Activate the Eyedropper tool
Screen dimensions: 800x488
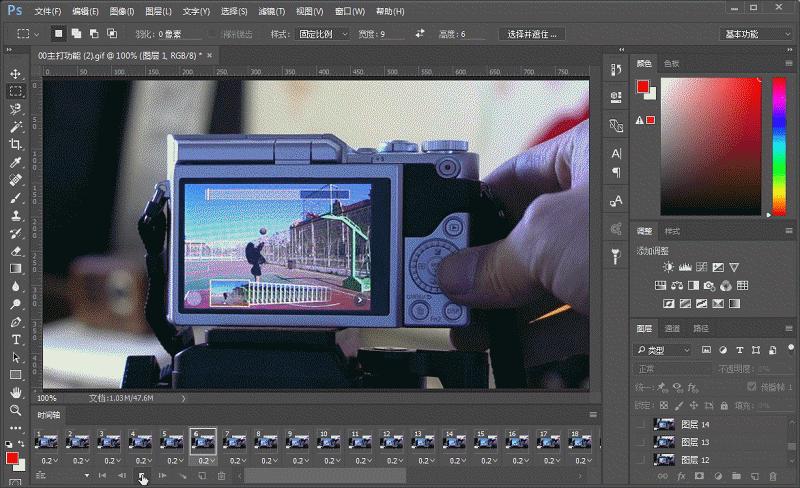(x=16, y=163)
